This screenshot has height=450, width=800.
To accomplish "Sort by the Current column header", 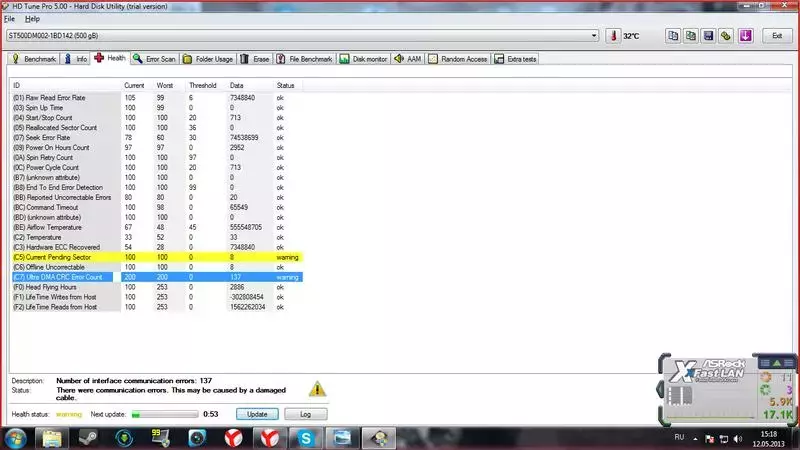I will coord(137,85).
